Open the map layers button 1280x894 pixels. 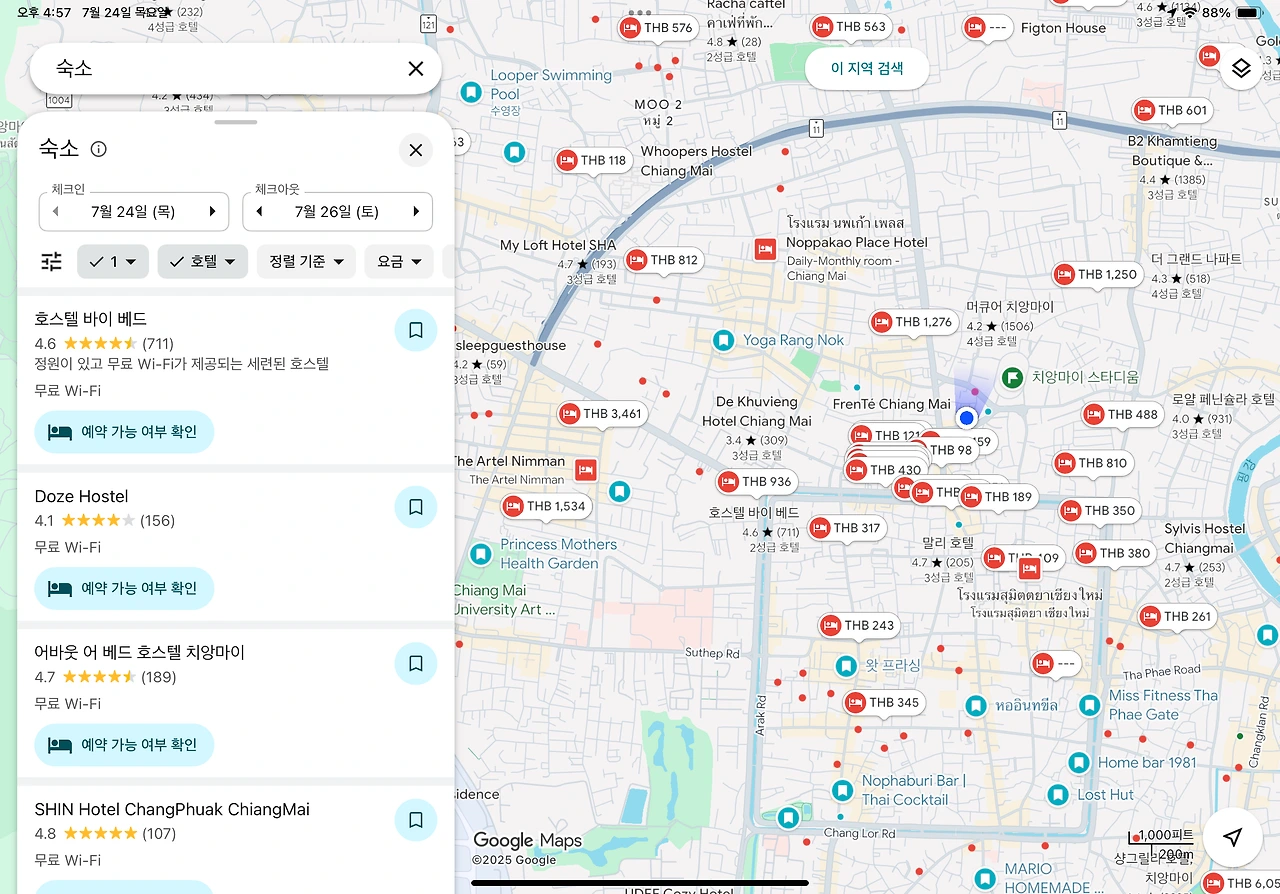(1241, 68)
